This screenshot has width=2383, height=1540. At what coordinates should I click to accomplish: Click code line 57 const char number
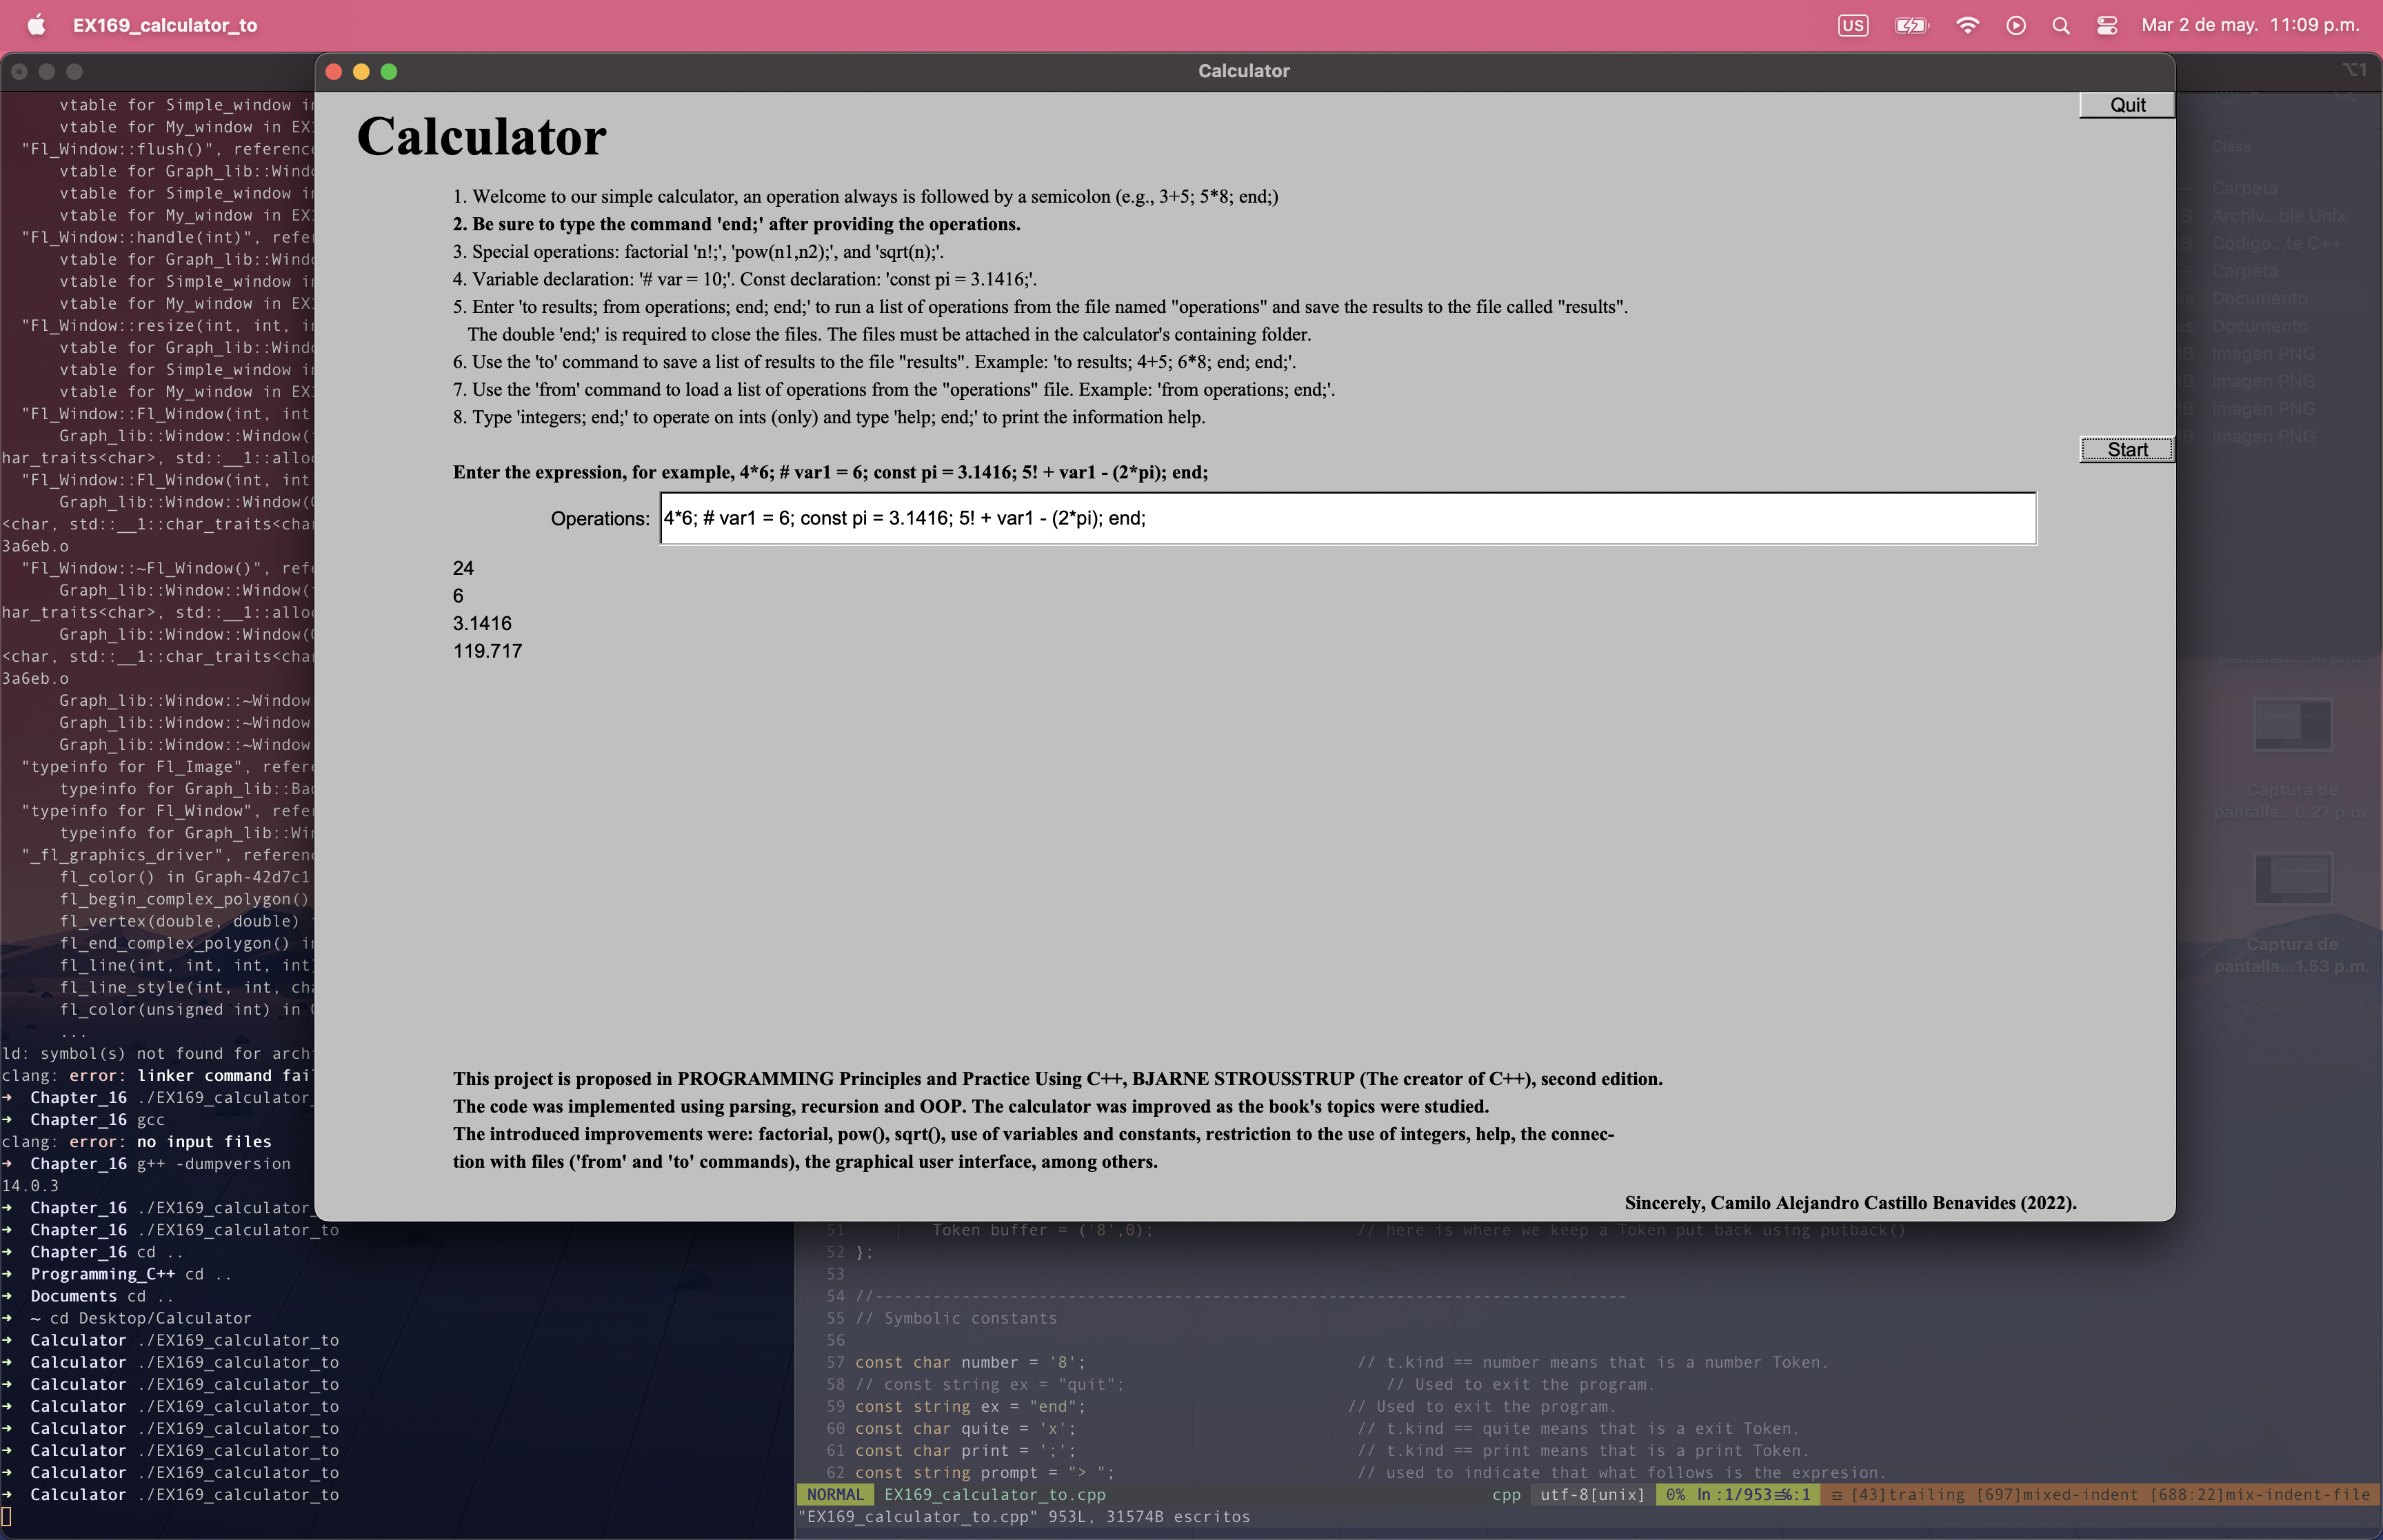tap(970, 1362)
